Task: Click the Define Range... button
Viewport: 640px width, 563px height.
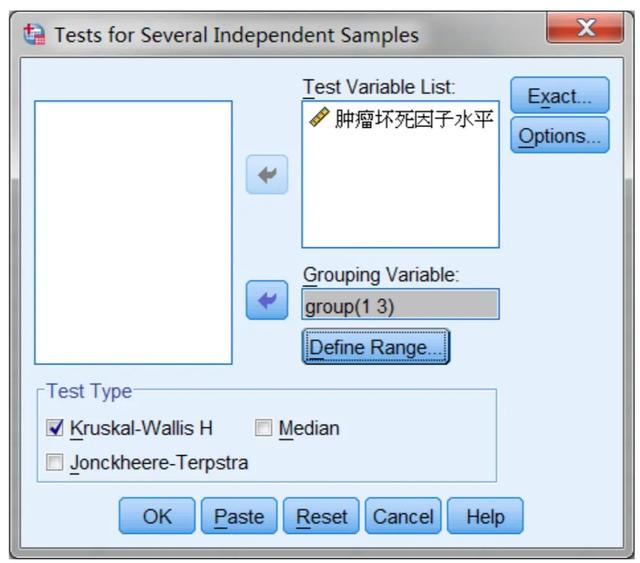Action: tap(376, 347)
